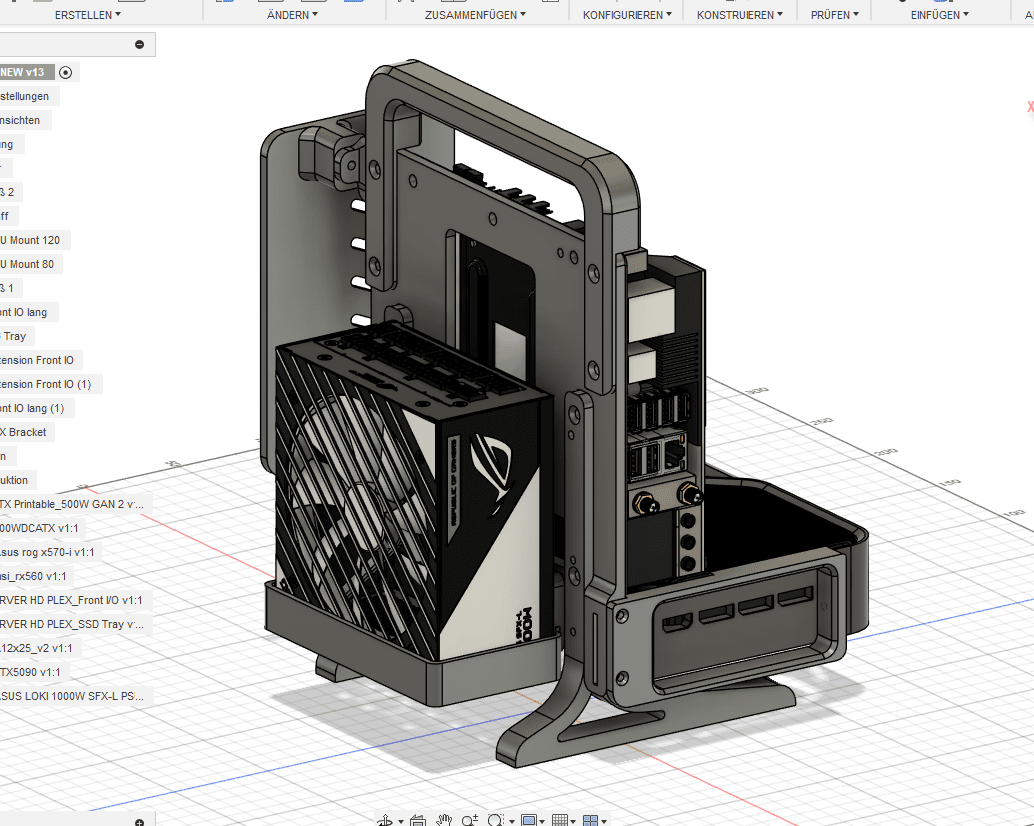
Task: Select 'SUS LOKI 1000W SFX-L PS' component
Action: coord(75,696)
